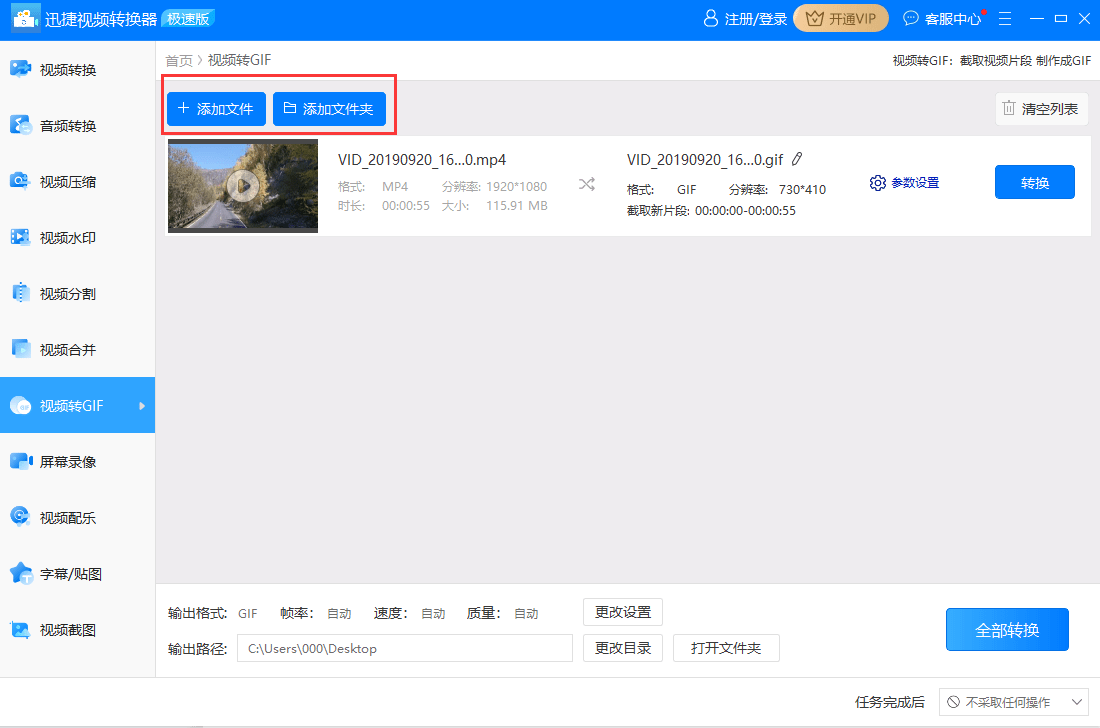The image size is (1100, 728).
Task: Start conversion with the 全部转换 button
Action: coord(1007,629)
